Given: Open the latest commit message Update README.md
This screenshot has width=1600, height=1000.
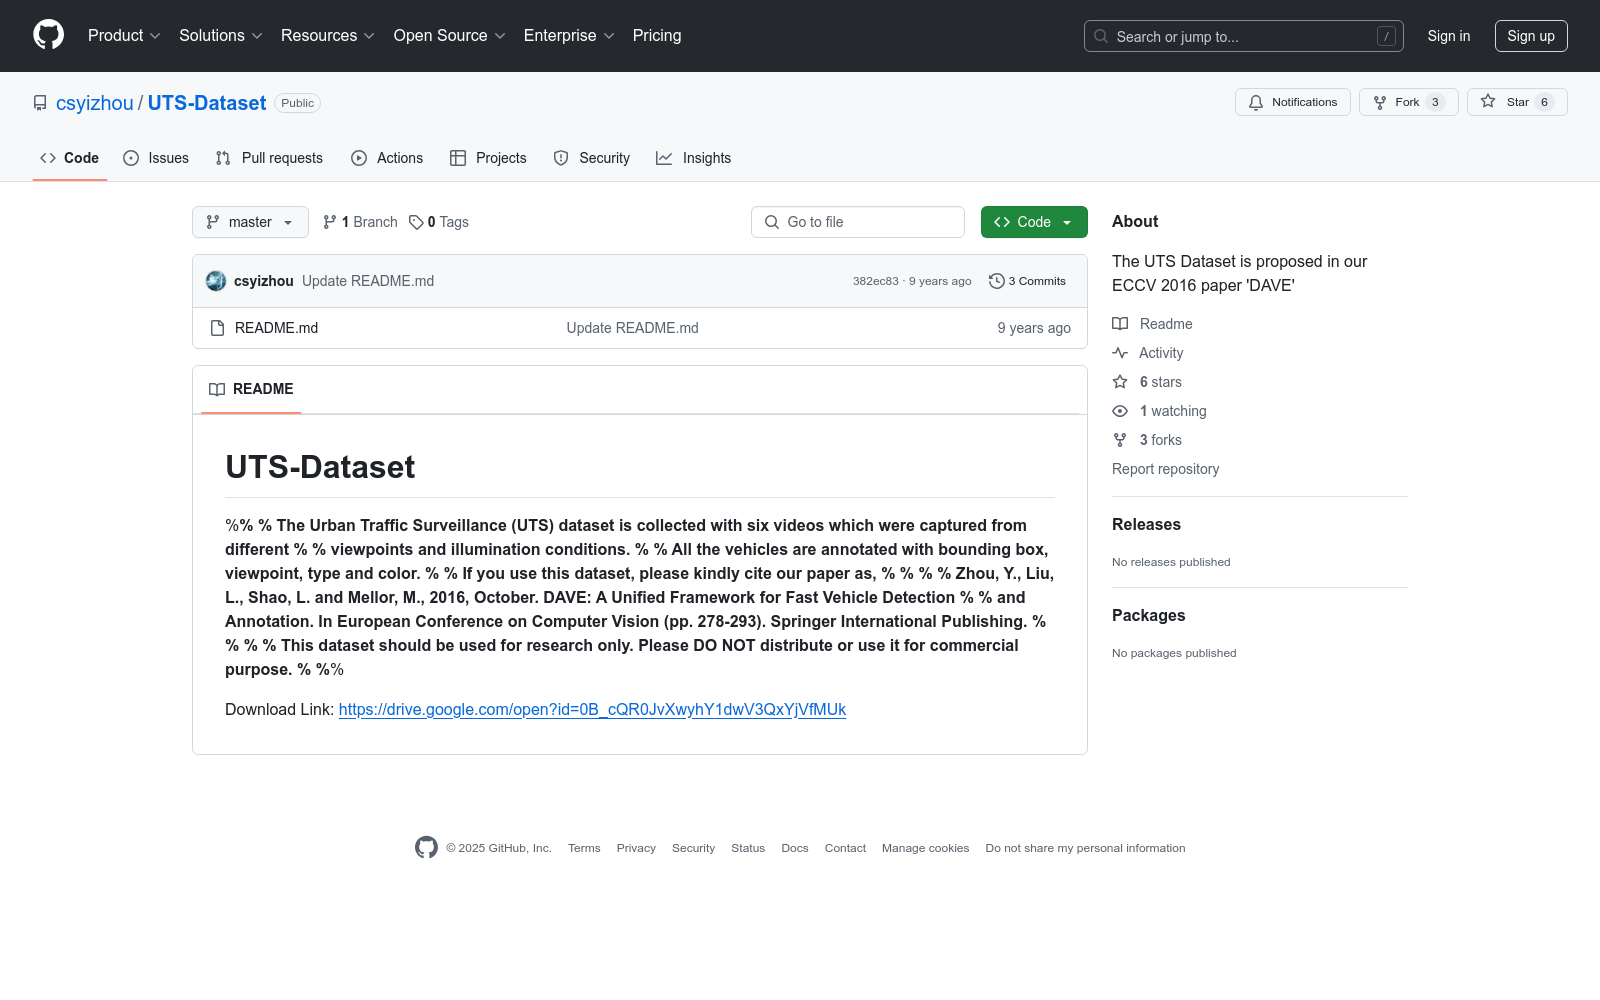Looking at the screenshot, I should coord(368,281).
